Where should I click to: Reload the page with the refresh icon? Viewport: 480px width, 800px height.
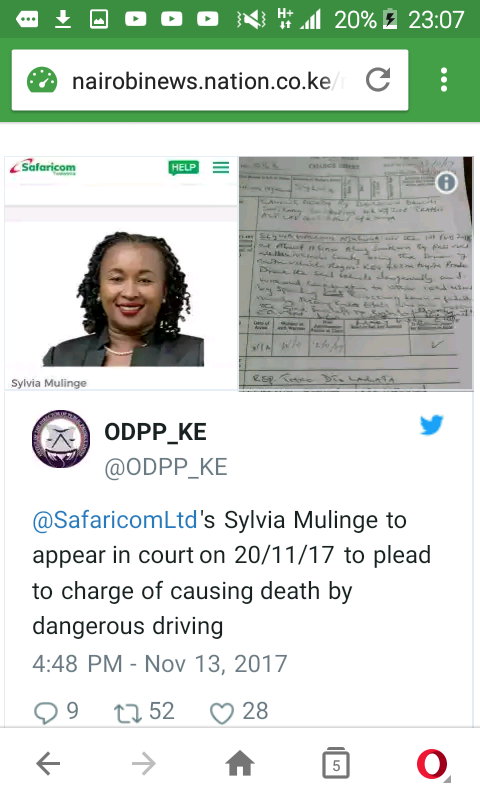(378, 80)
